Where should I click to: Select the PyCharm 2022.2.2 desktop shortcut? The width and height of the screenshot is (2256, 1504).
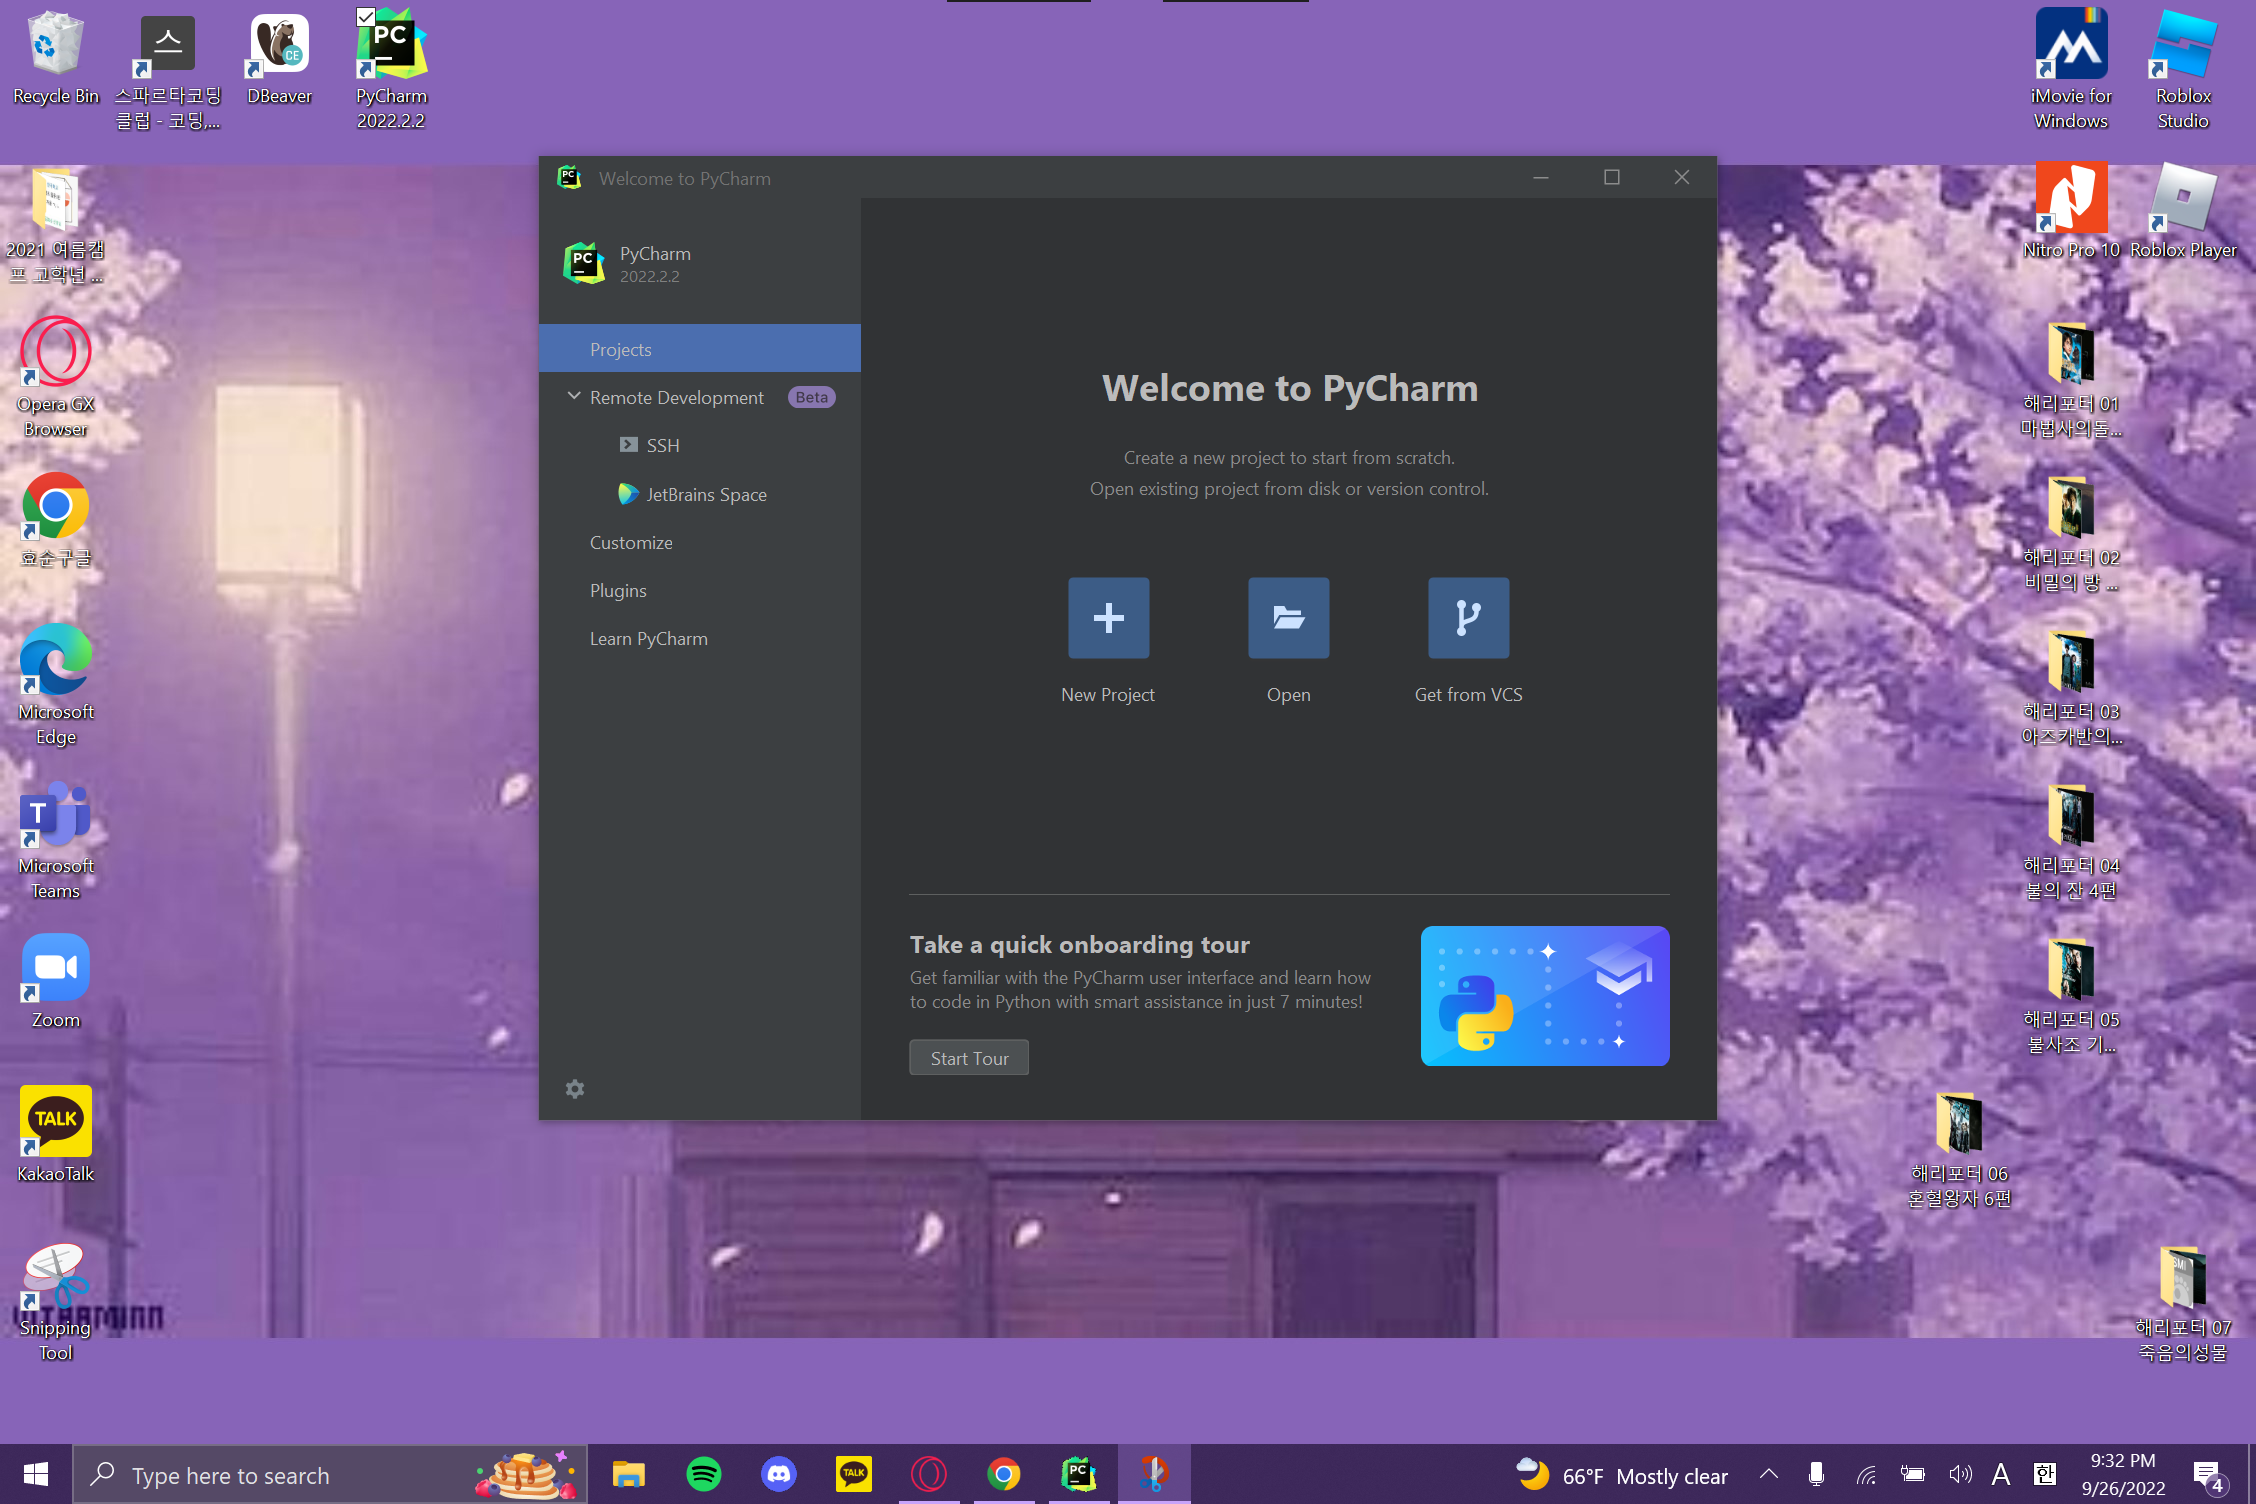(x=392, y=70)
